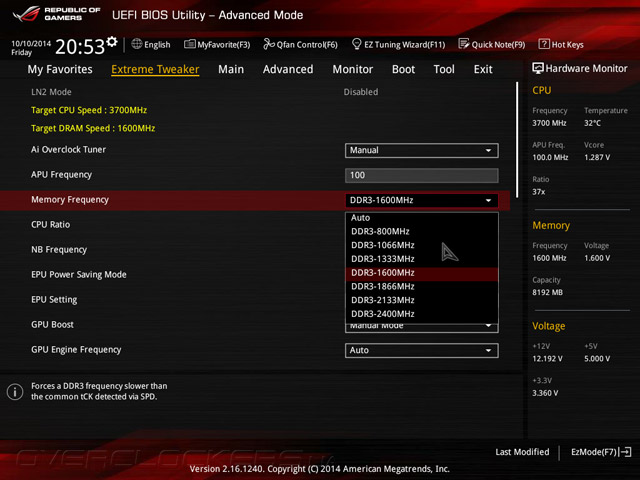Click the 8192 MB capacity value
The height and width of the screenshot is (480, 640).
(547, 293)
